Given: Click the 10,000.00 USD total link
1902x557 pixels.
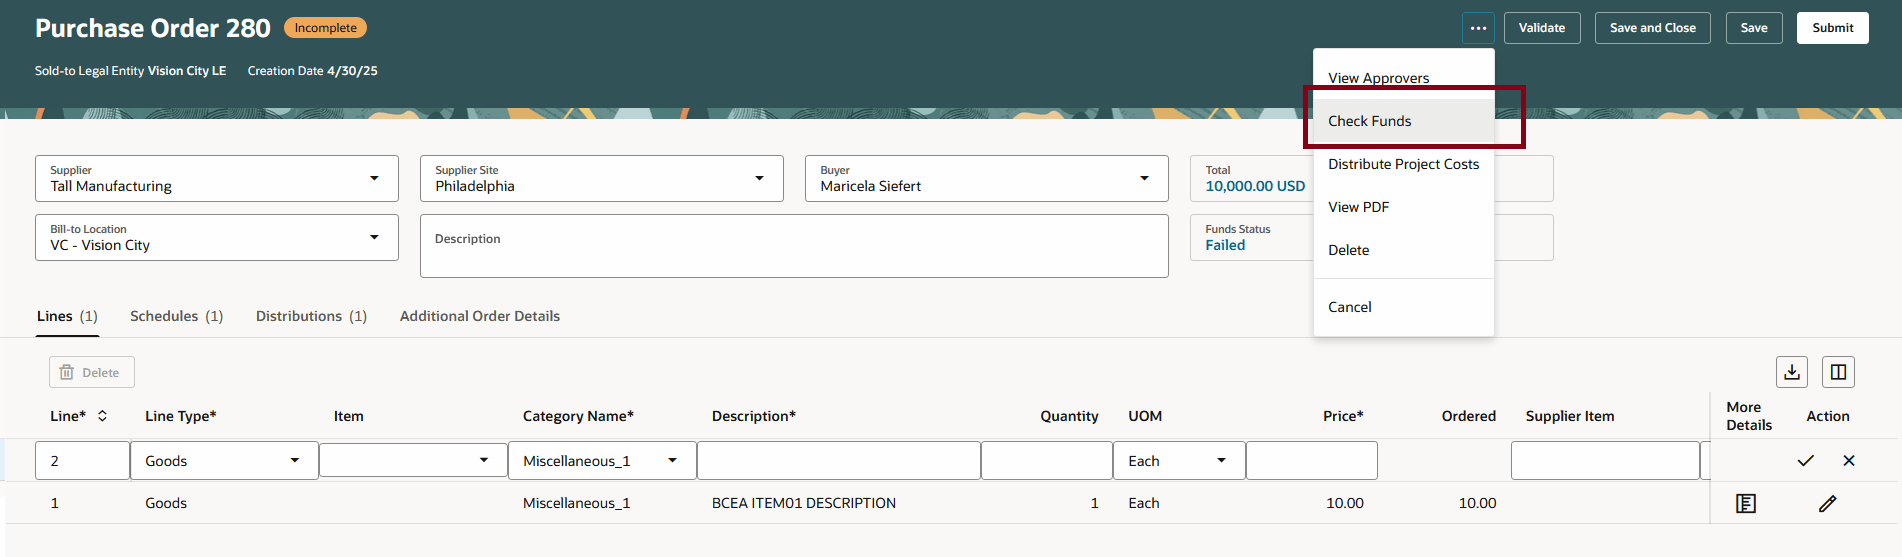Looking at the screenshot, I should click(x=1255, y=186).
